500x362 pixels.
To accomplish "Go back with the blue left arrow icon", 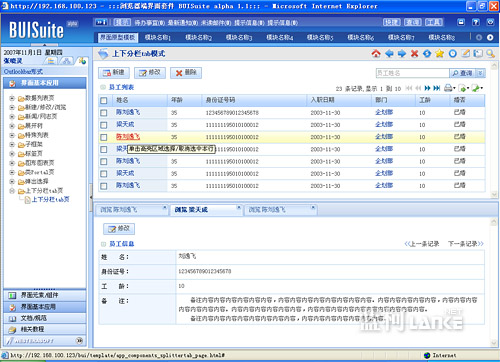I will [x=389, y=53].
